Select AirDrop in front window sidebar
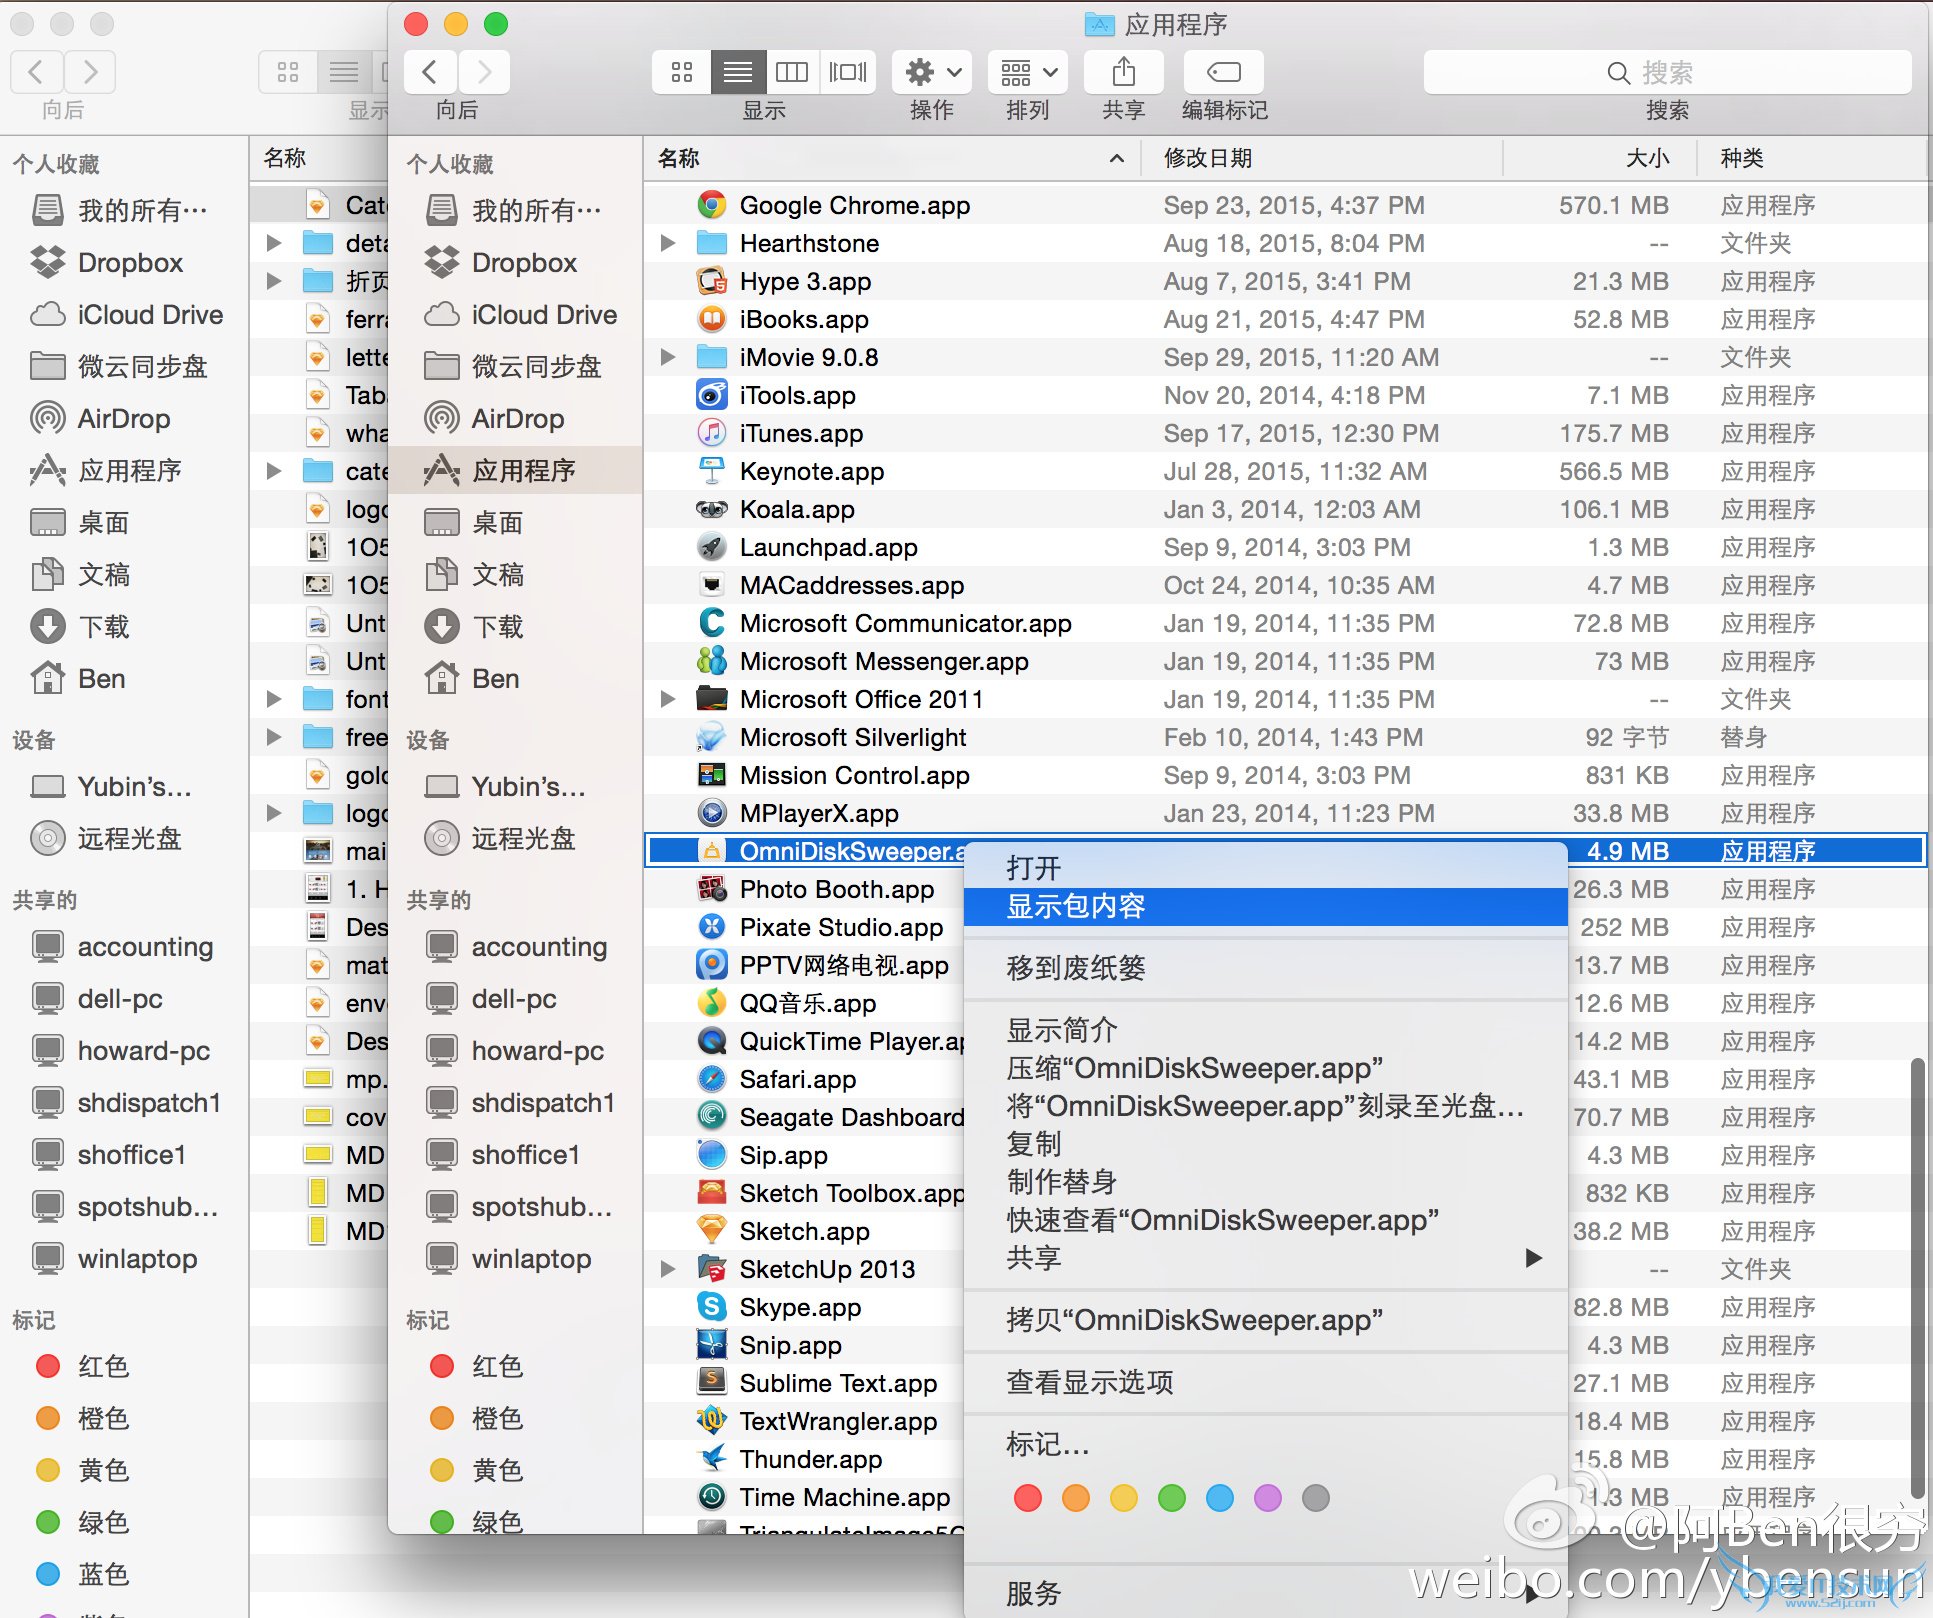Screen dimensions: 1933x1618 (517, 418)
